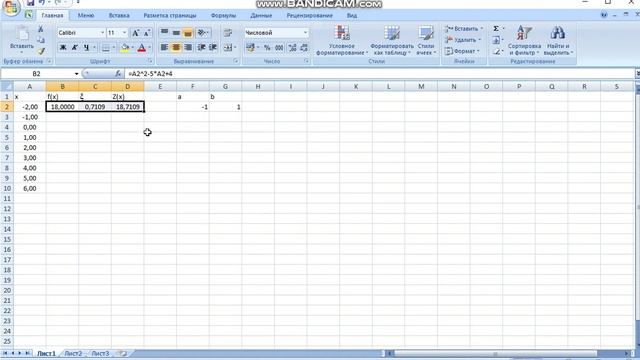Toggle align text left
The width and height of the screenshot is (640, 360).
[164, 48]
